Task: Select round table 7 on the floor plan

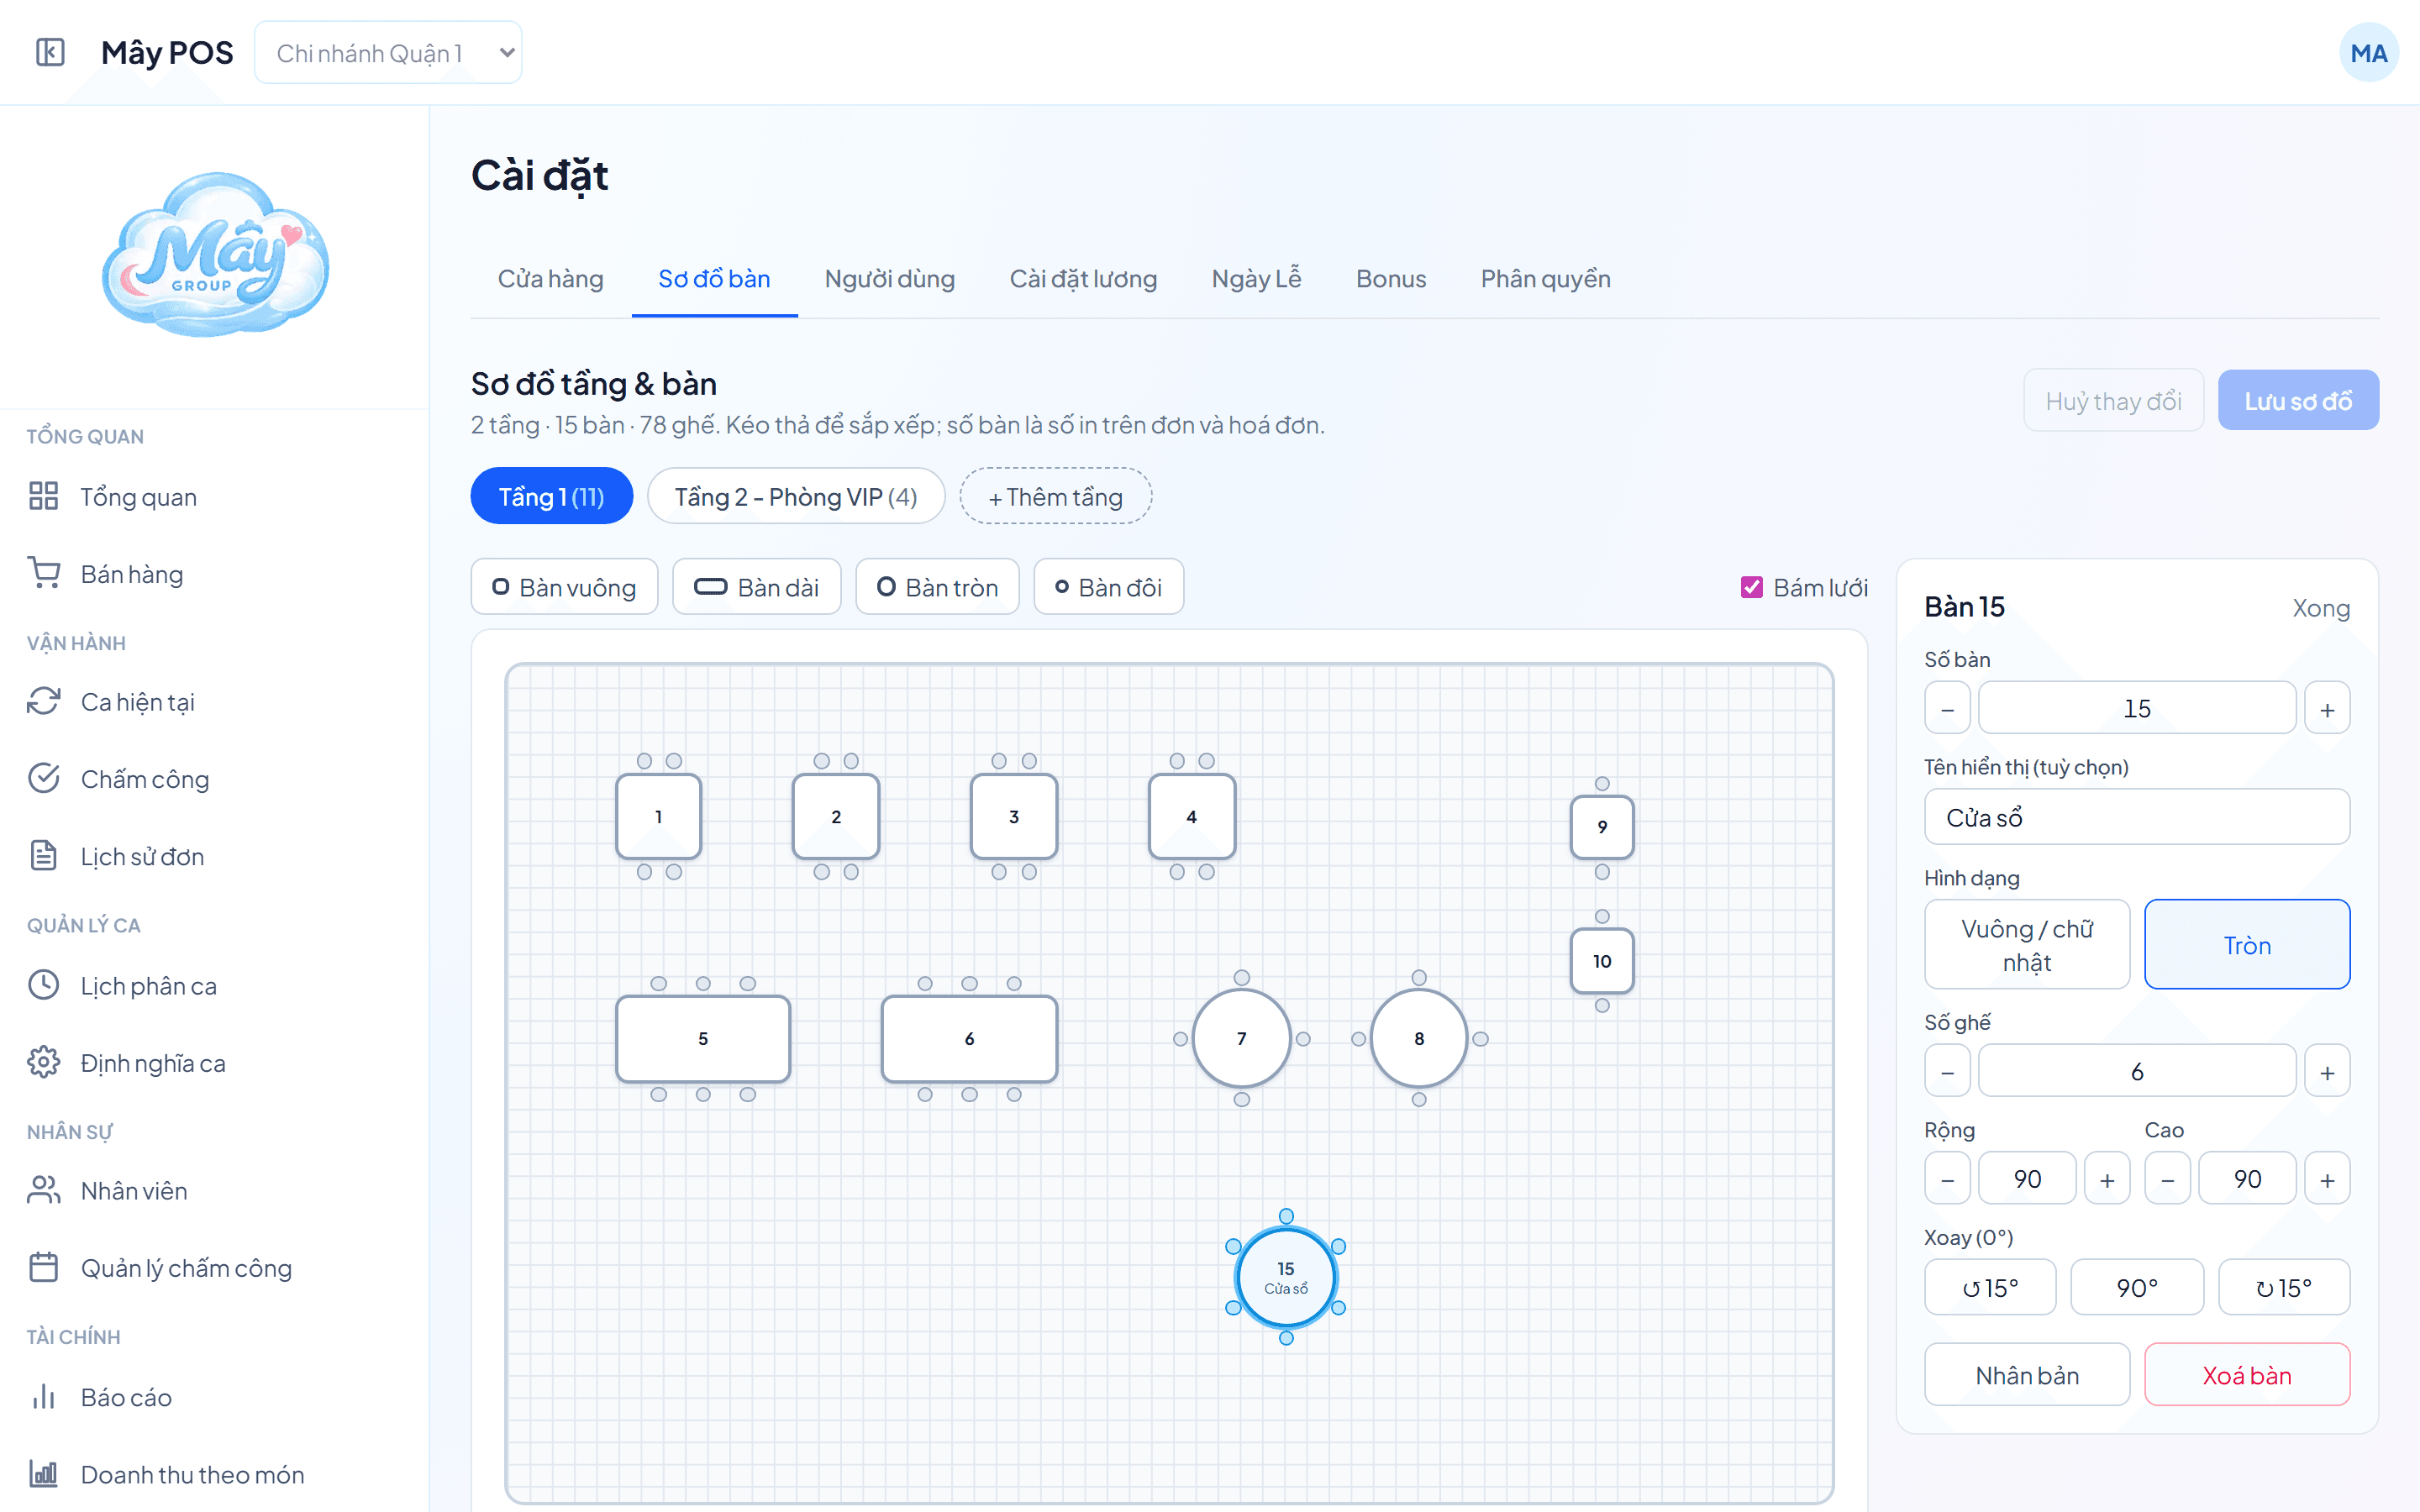Action: point(1241,1038)
